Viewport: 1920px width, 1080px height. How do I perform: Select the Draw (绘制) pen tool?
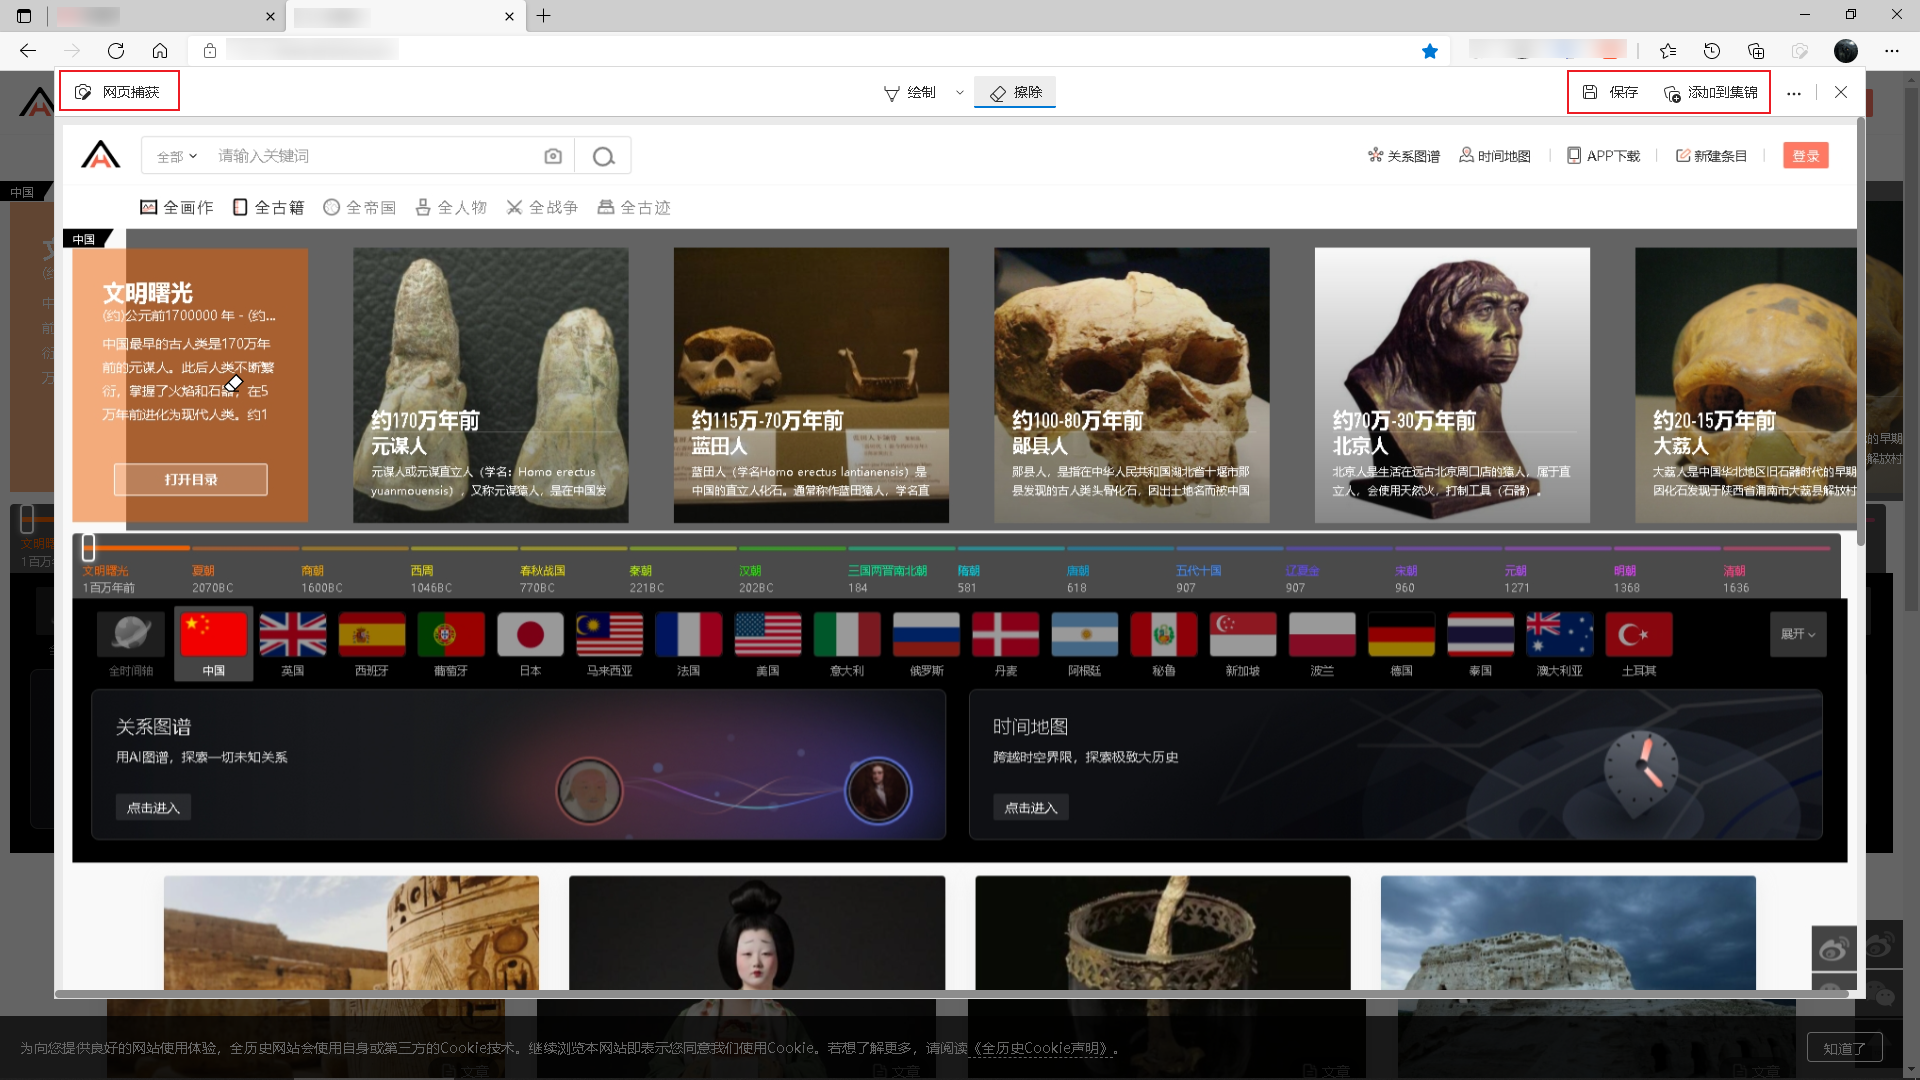(x=910, y=92)
